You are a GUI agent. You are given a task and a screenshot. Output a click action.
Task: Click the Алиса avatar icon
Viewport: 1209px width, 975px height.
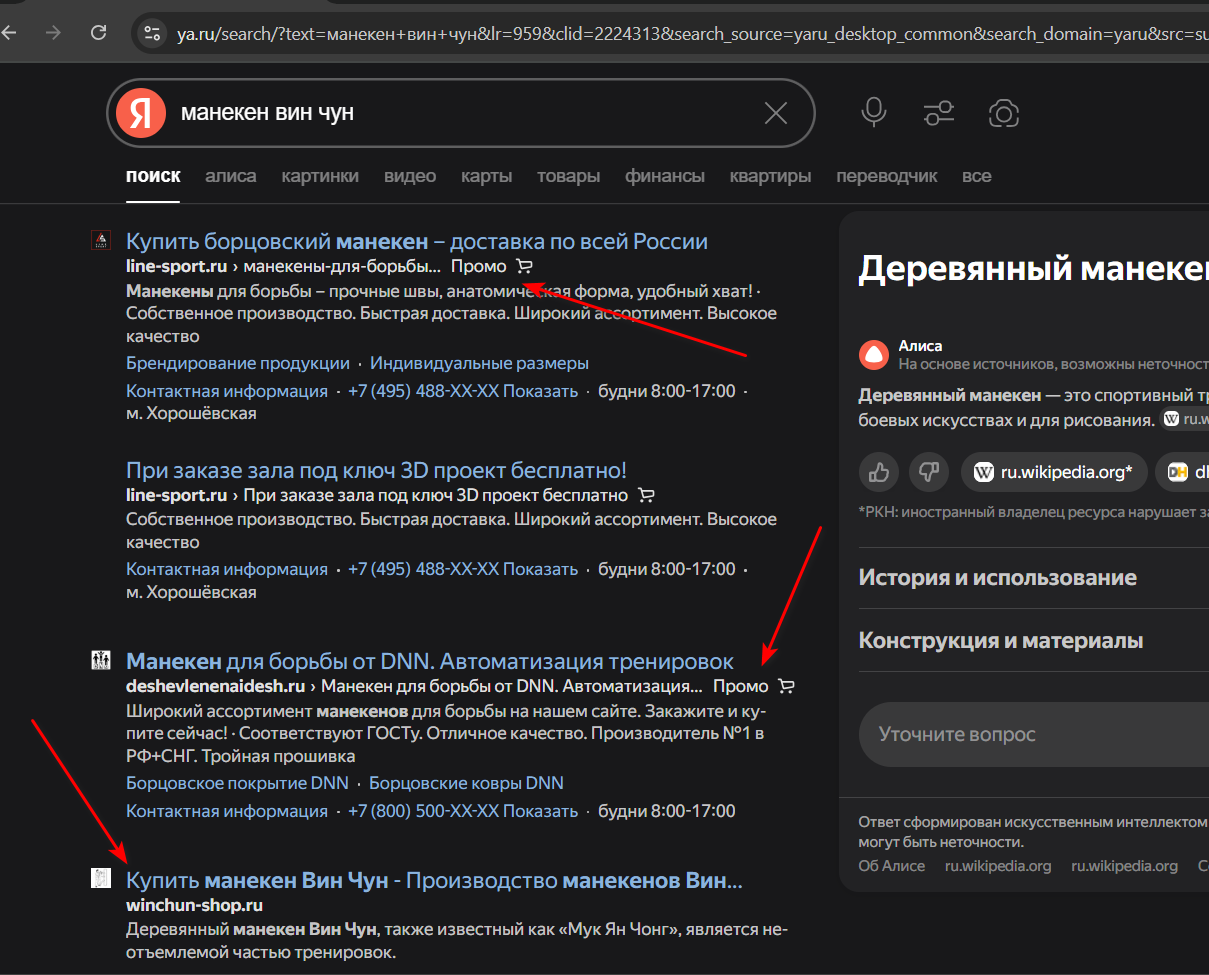coord(874,354)
